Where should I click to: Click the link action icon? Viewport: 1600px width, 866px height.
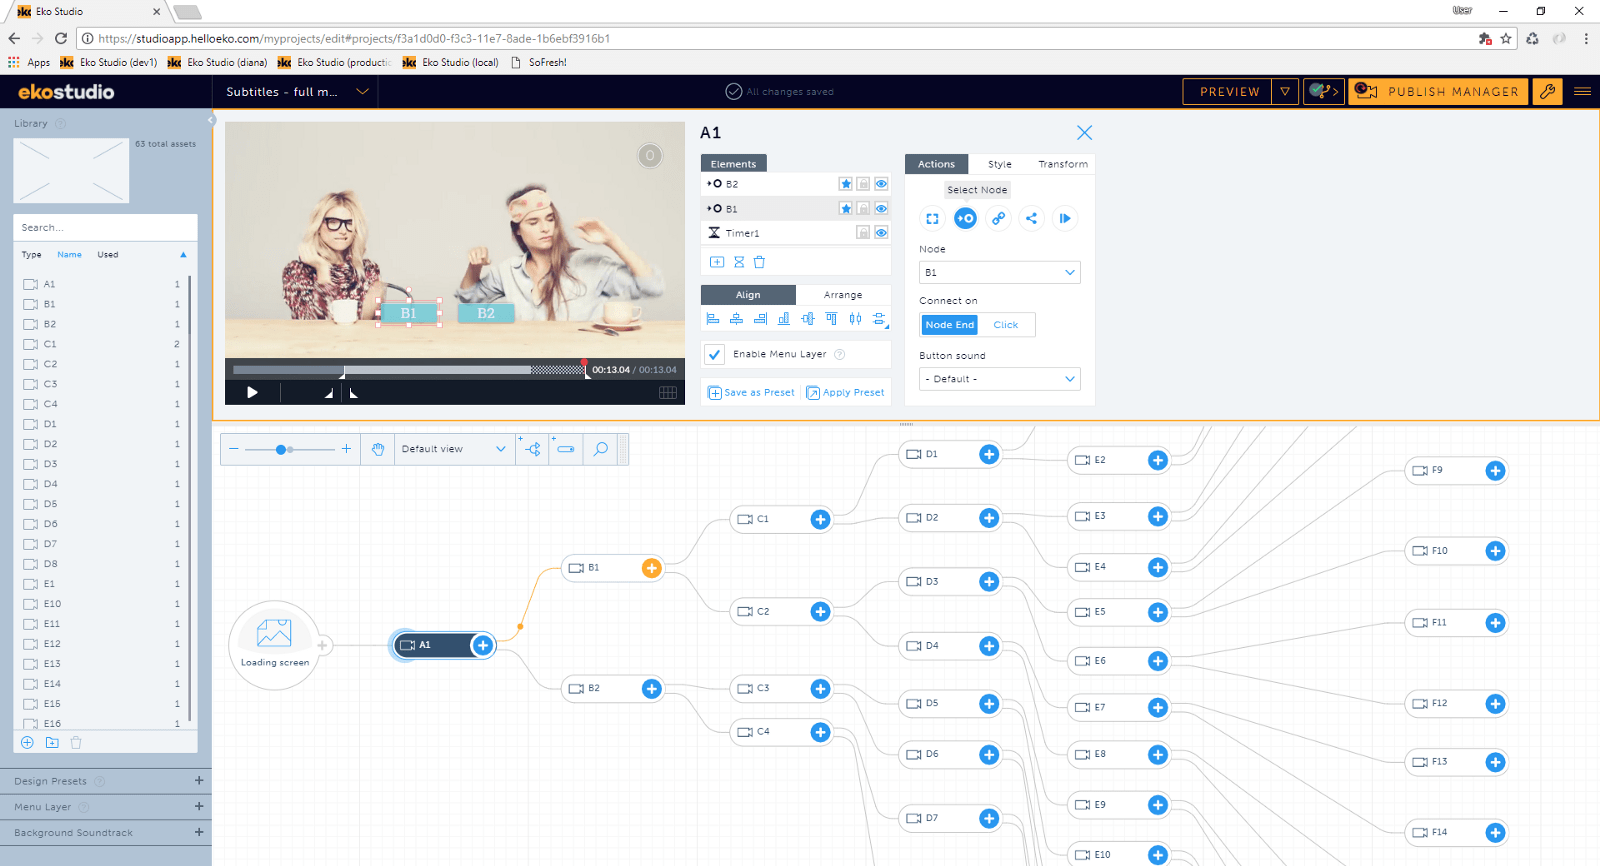[998, 218]
